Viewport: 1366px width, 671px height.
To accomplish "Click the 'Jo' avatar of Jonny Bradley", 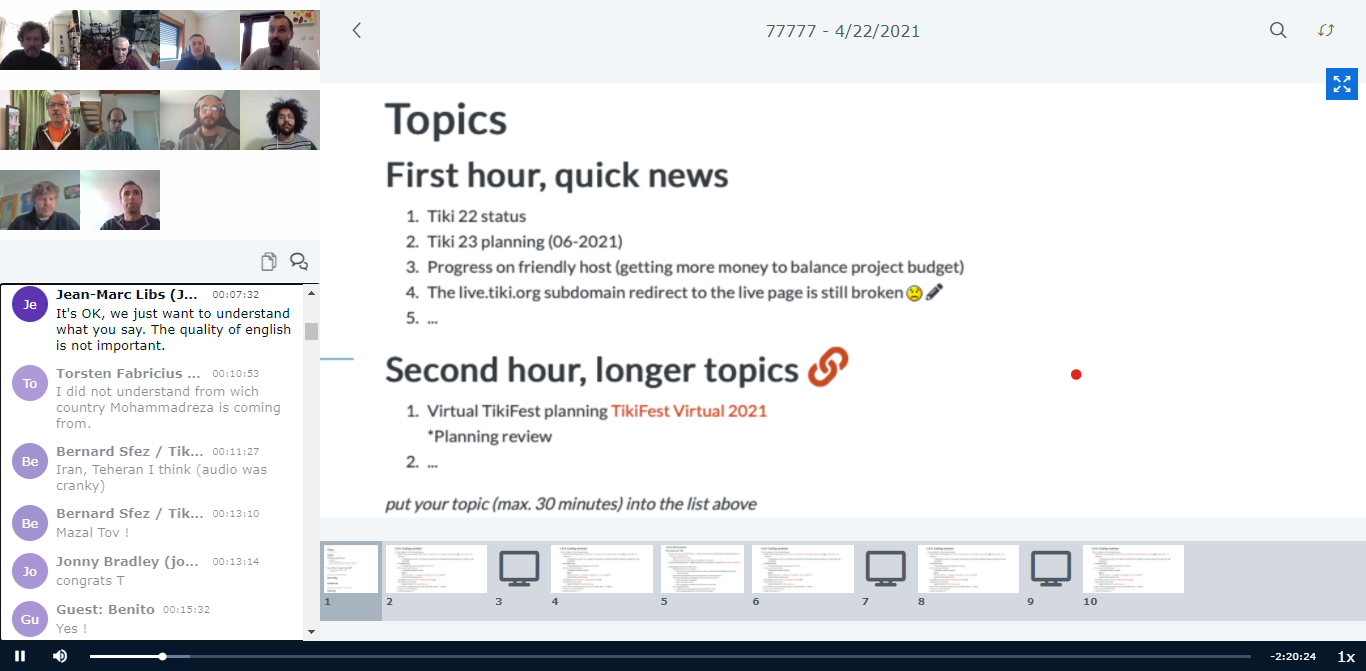I will (30, 571).
